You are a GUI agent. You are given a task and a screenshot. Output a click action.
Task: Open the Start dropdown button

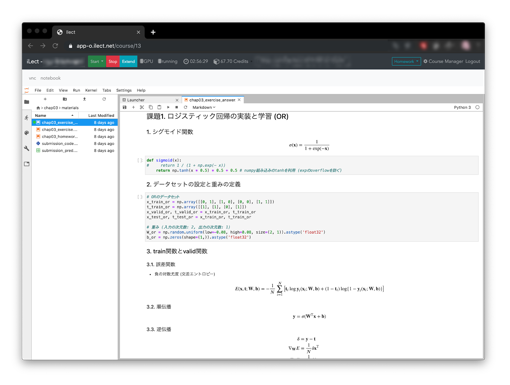click(97, 61)
